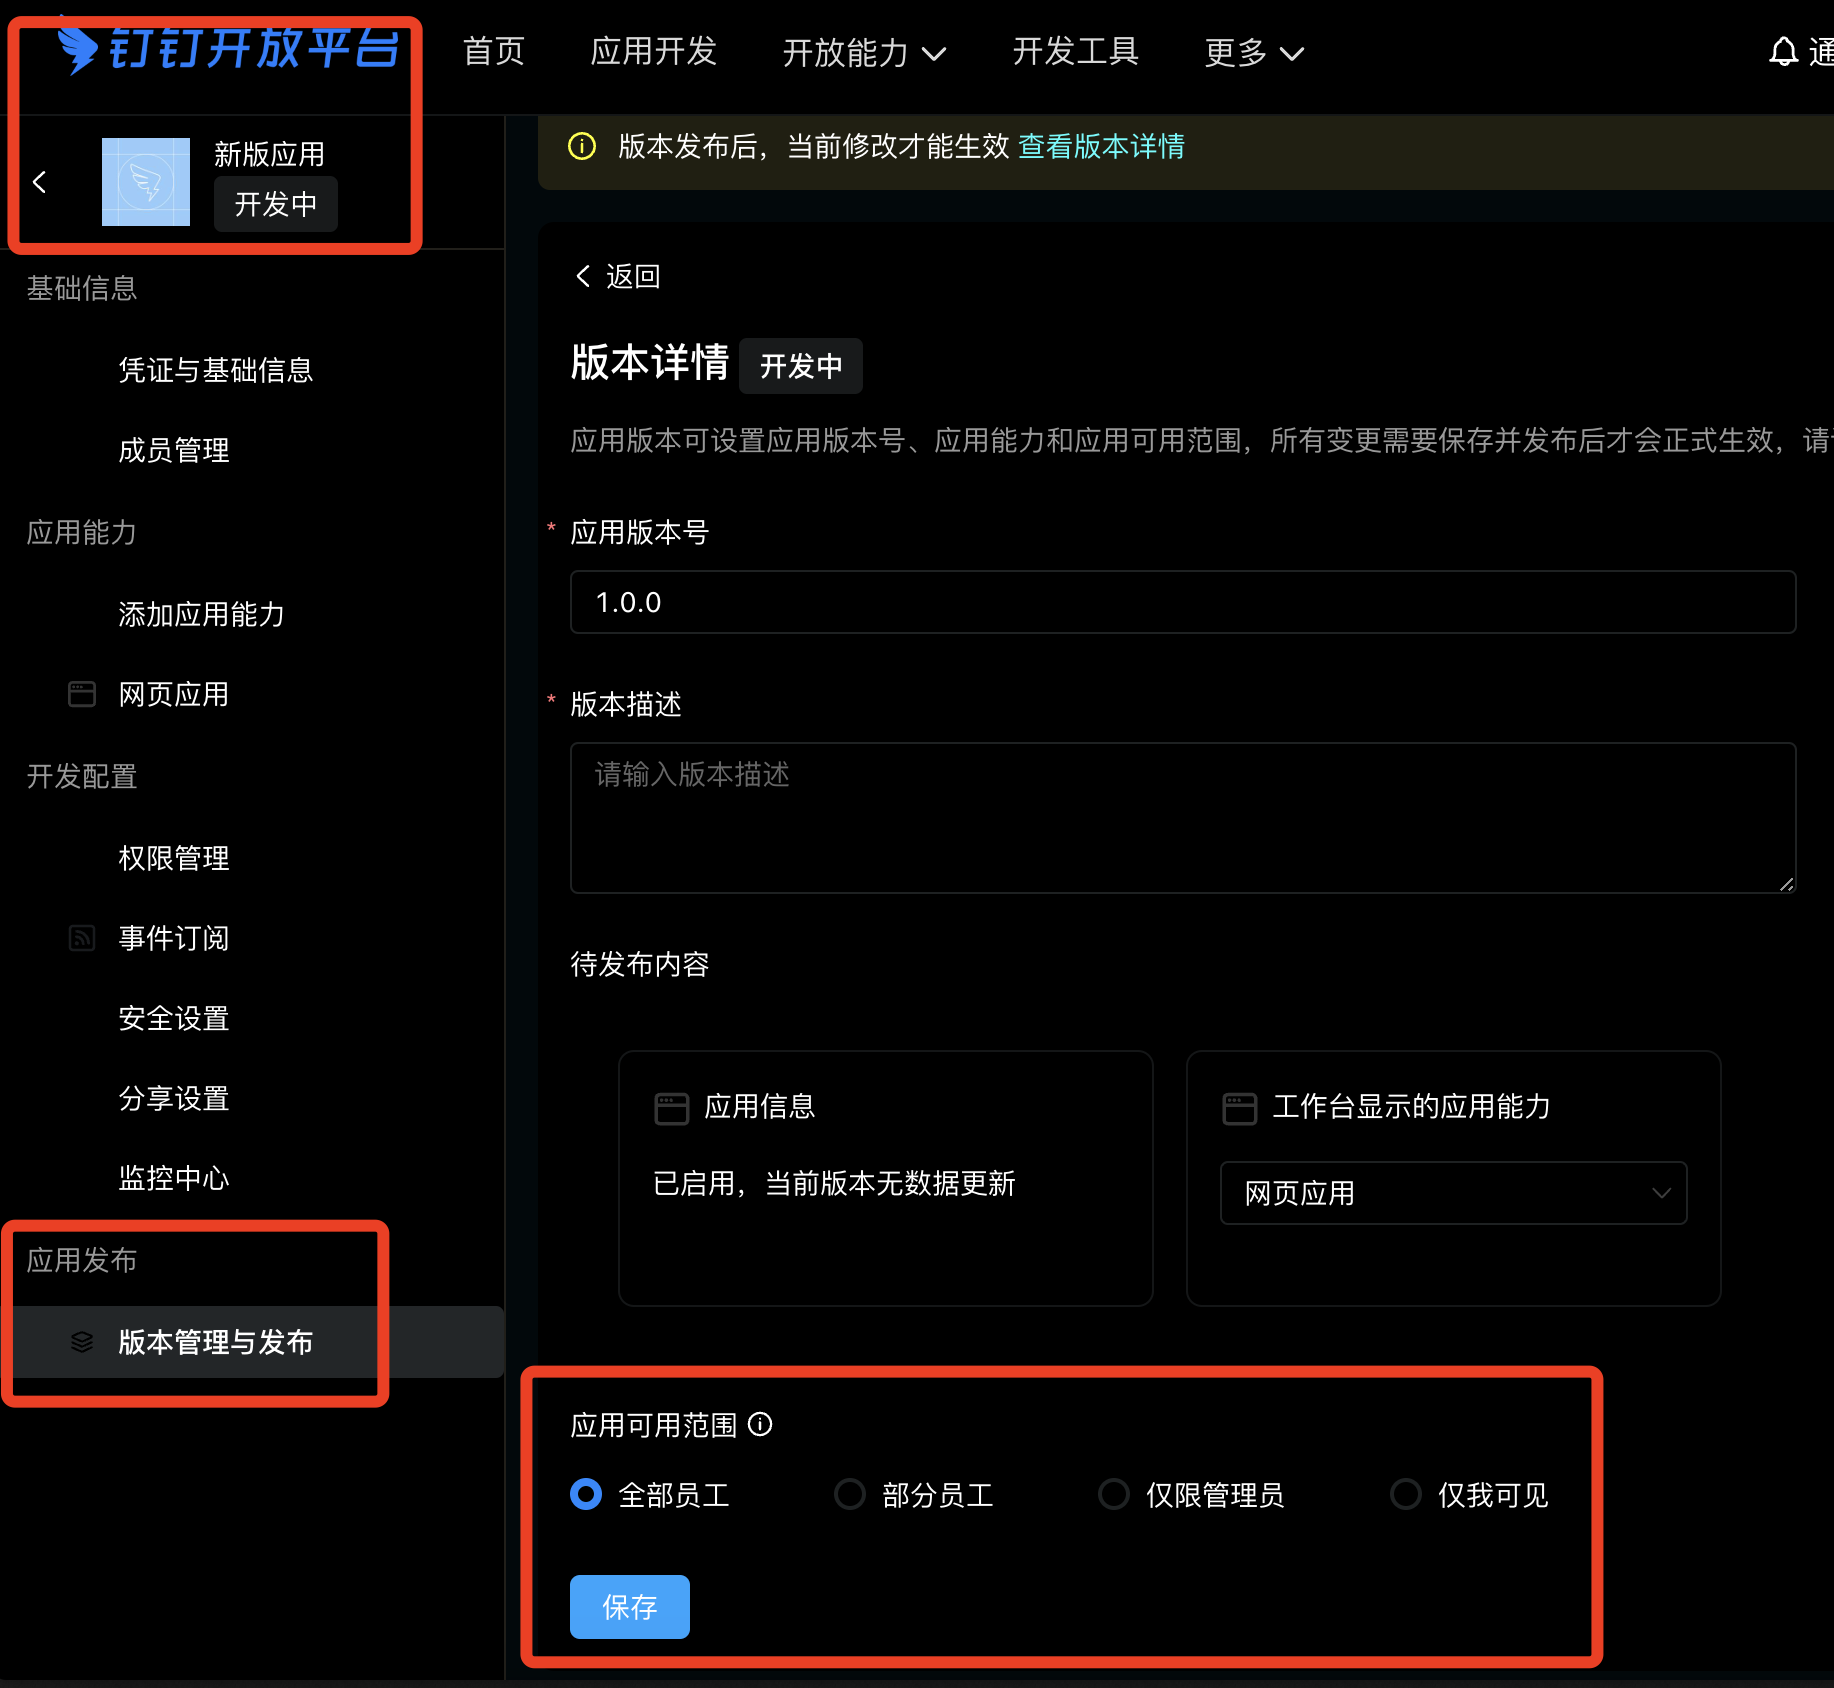Open the notification bell icon
The height and width of the screenshot is (1688, 1834).
tap(1783, 52)
